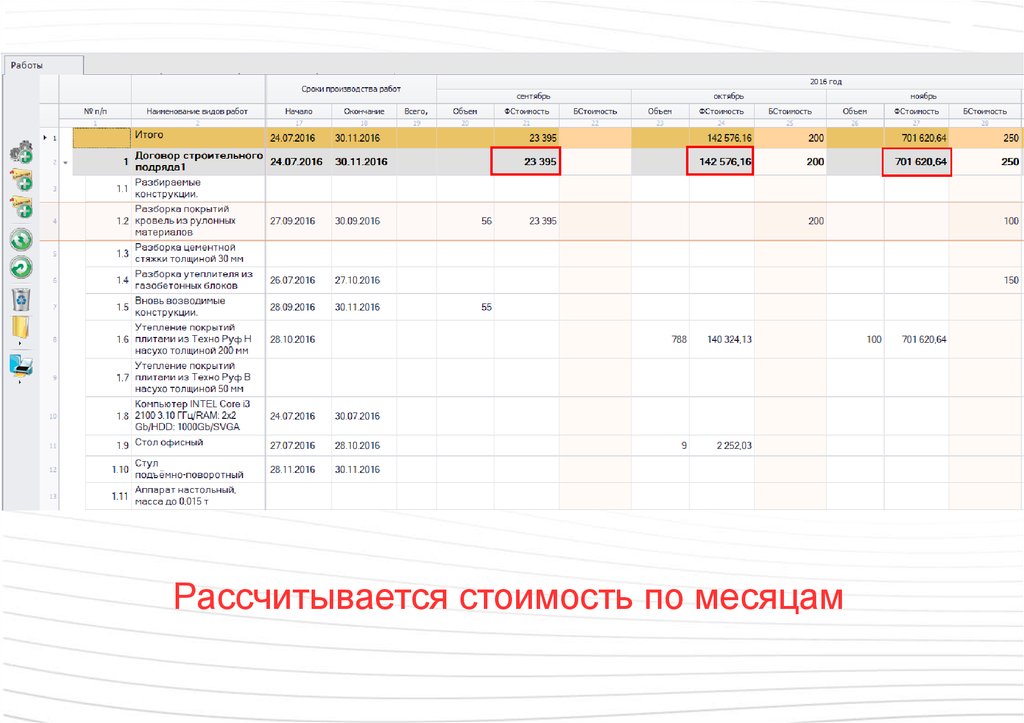Click the сентябрь month header
This screenshot has width=1024, height=723.
click(x=534, y=96)
